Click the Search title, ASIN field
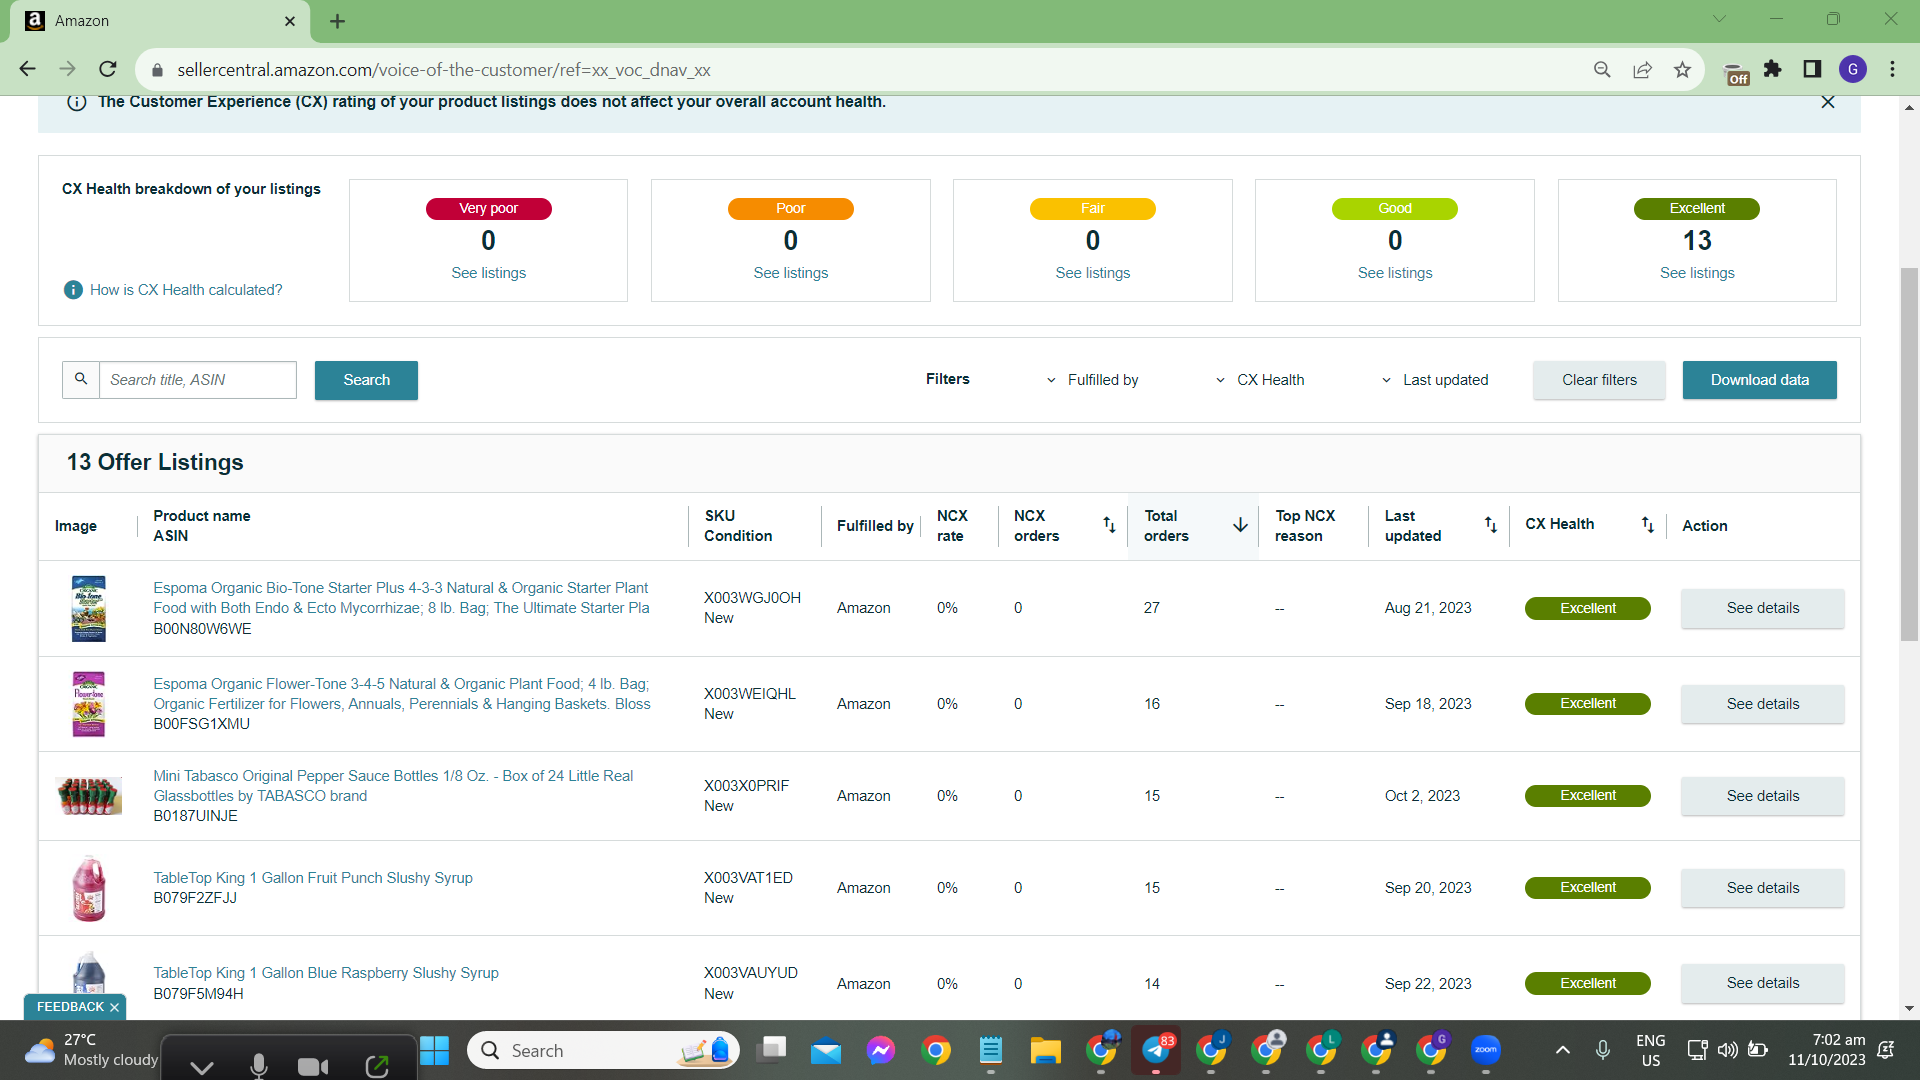This screenshot has width=1920, height=1080. tap(198, 380)
